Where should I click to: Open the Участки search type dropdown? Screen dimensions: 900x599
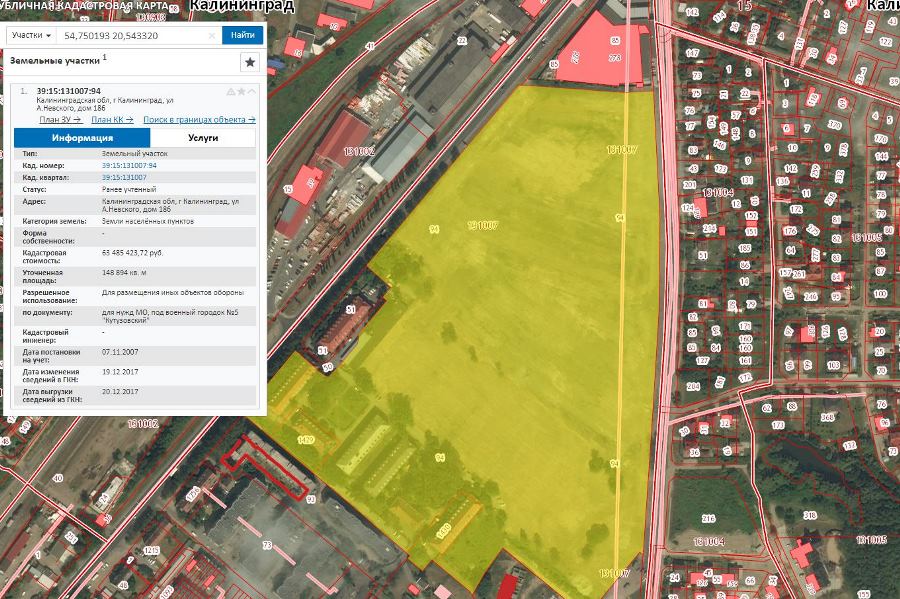click(x=31, y=35)
